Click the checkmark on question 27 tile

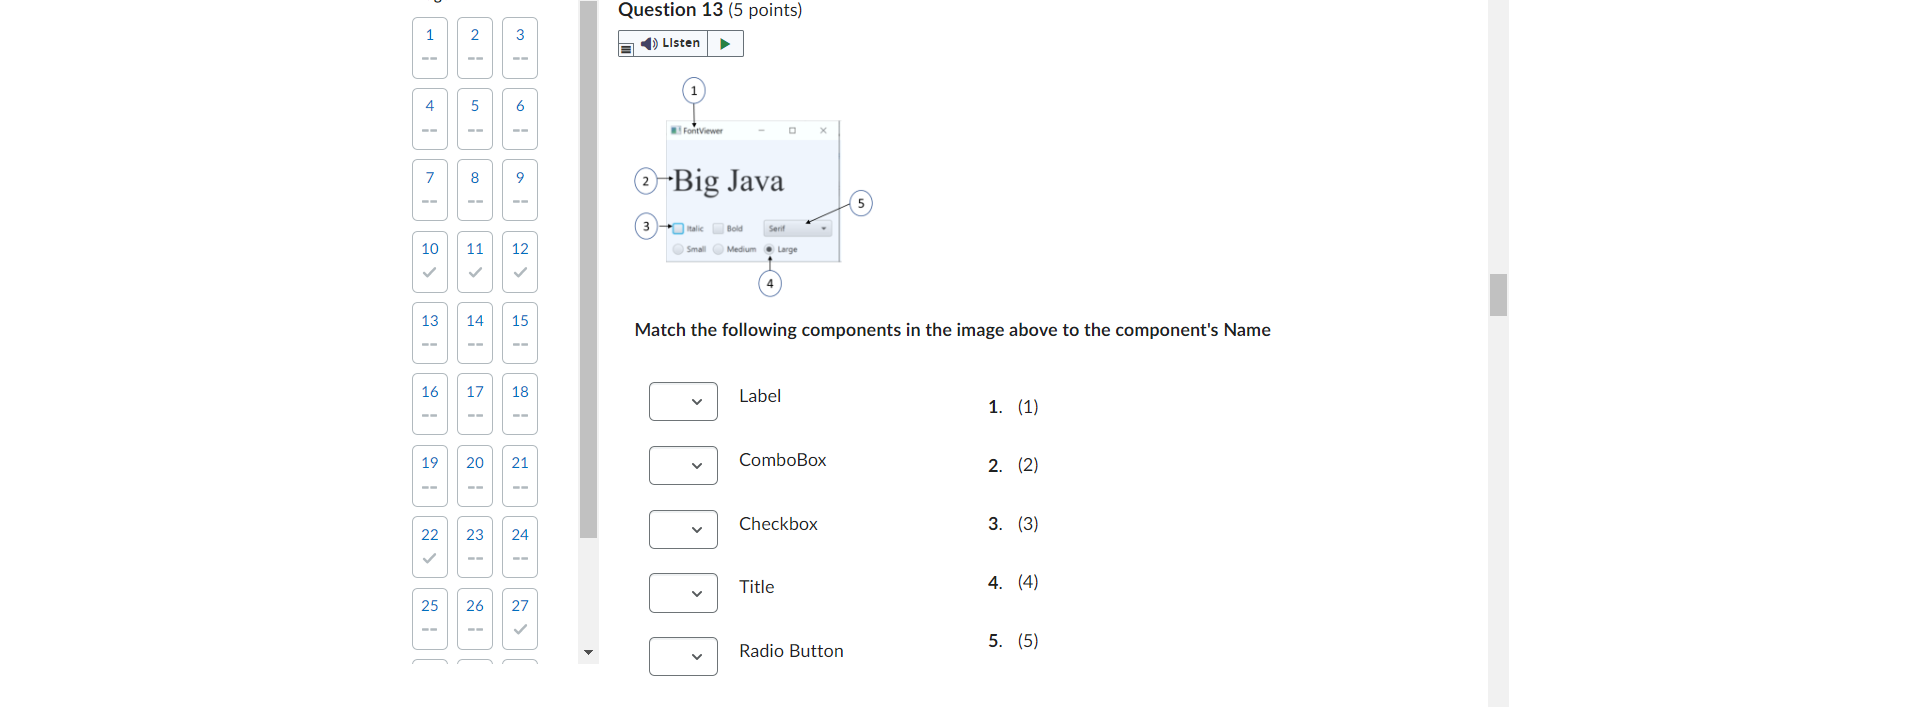click(x=519, y=628)
